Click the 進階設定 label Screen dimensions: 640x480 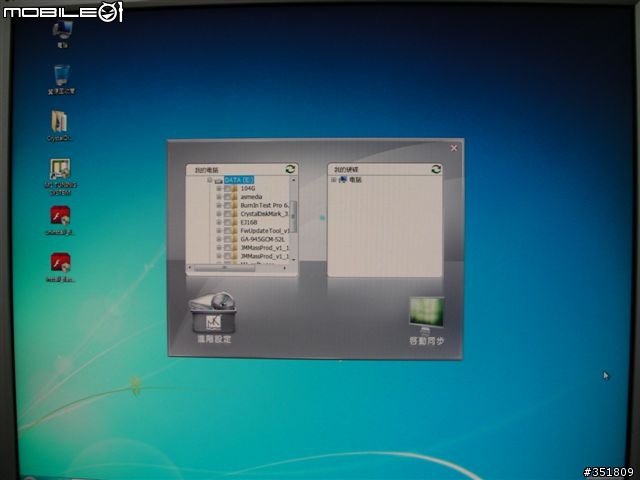(214, 339)
